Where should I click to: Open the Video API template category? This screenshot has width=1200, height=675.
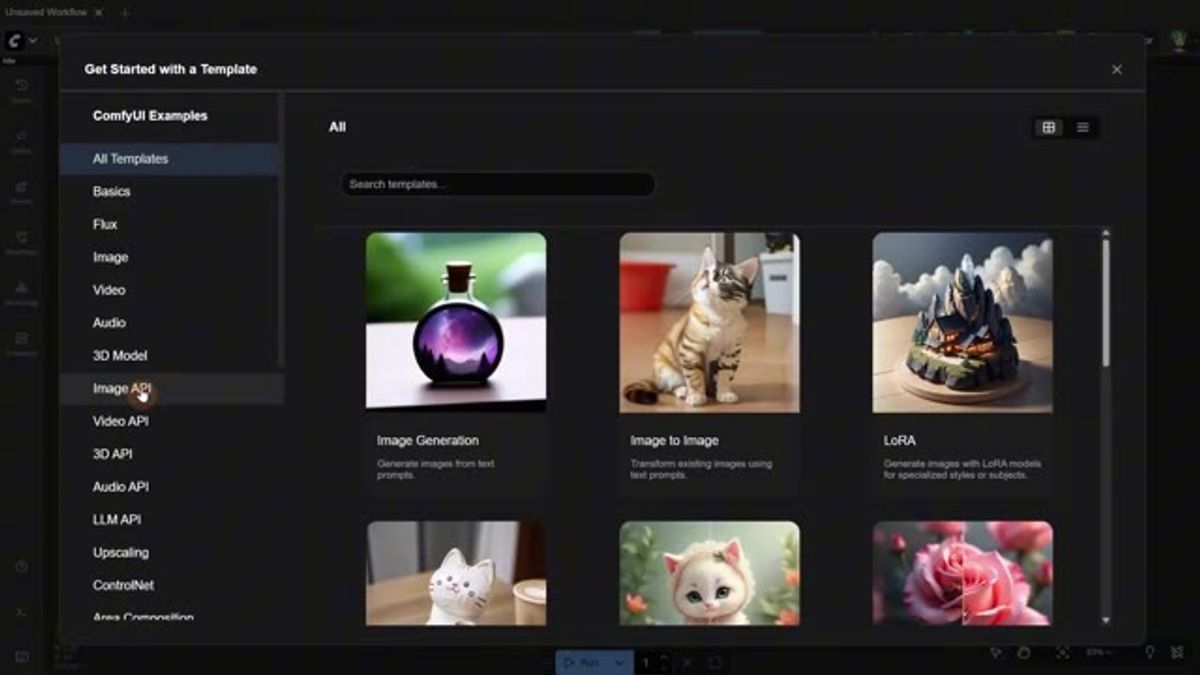coord(169,421)
